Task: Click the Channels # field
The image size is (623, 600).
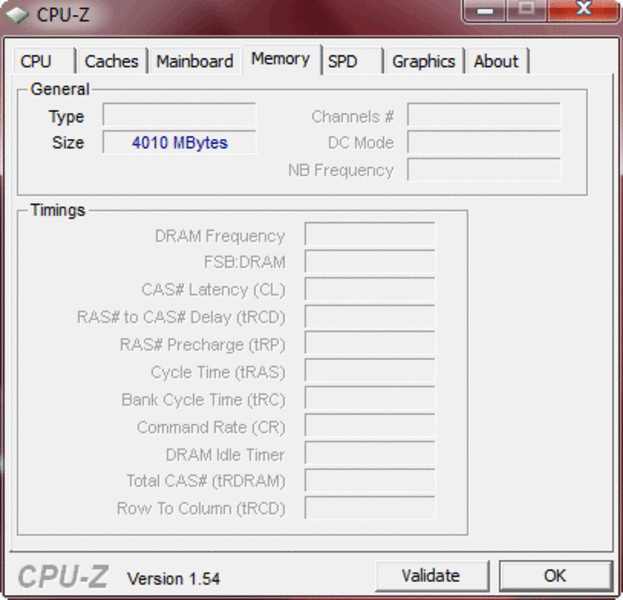Action: pos(484,115)
